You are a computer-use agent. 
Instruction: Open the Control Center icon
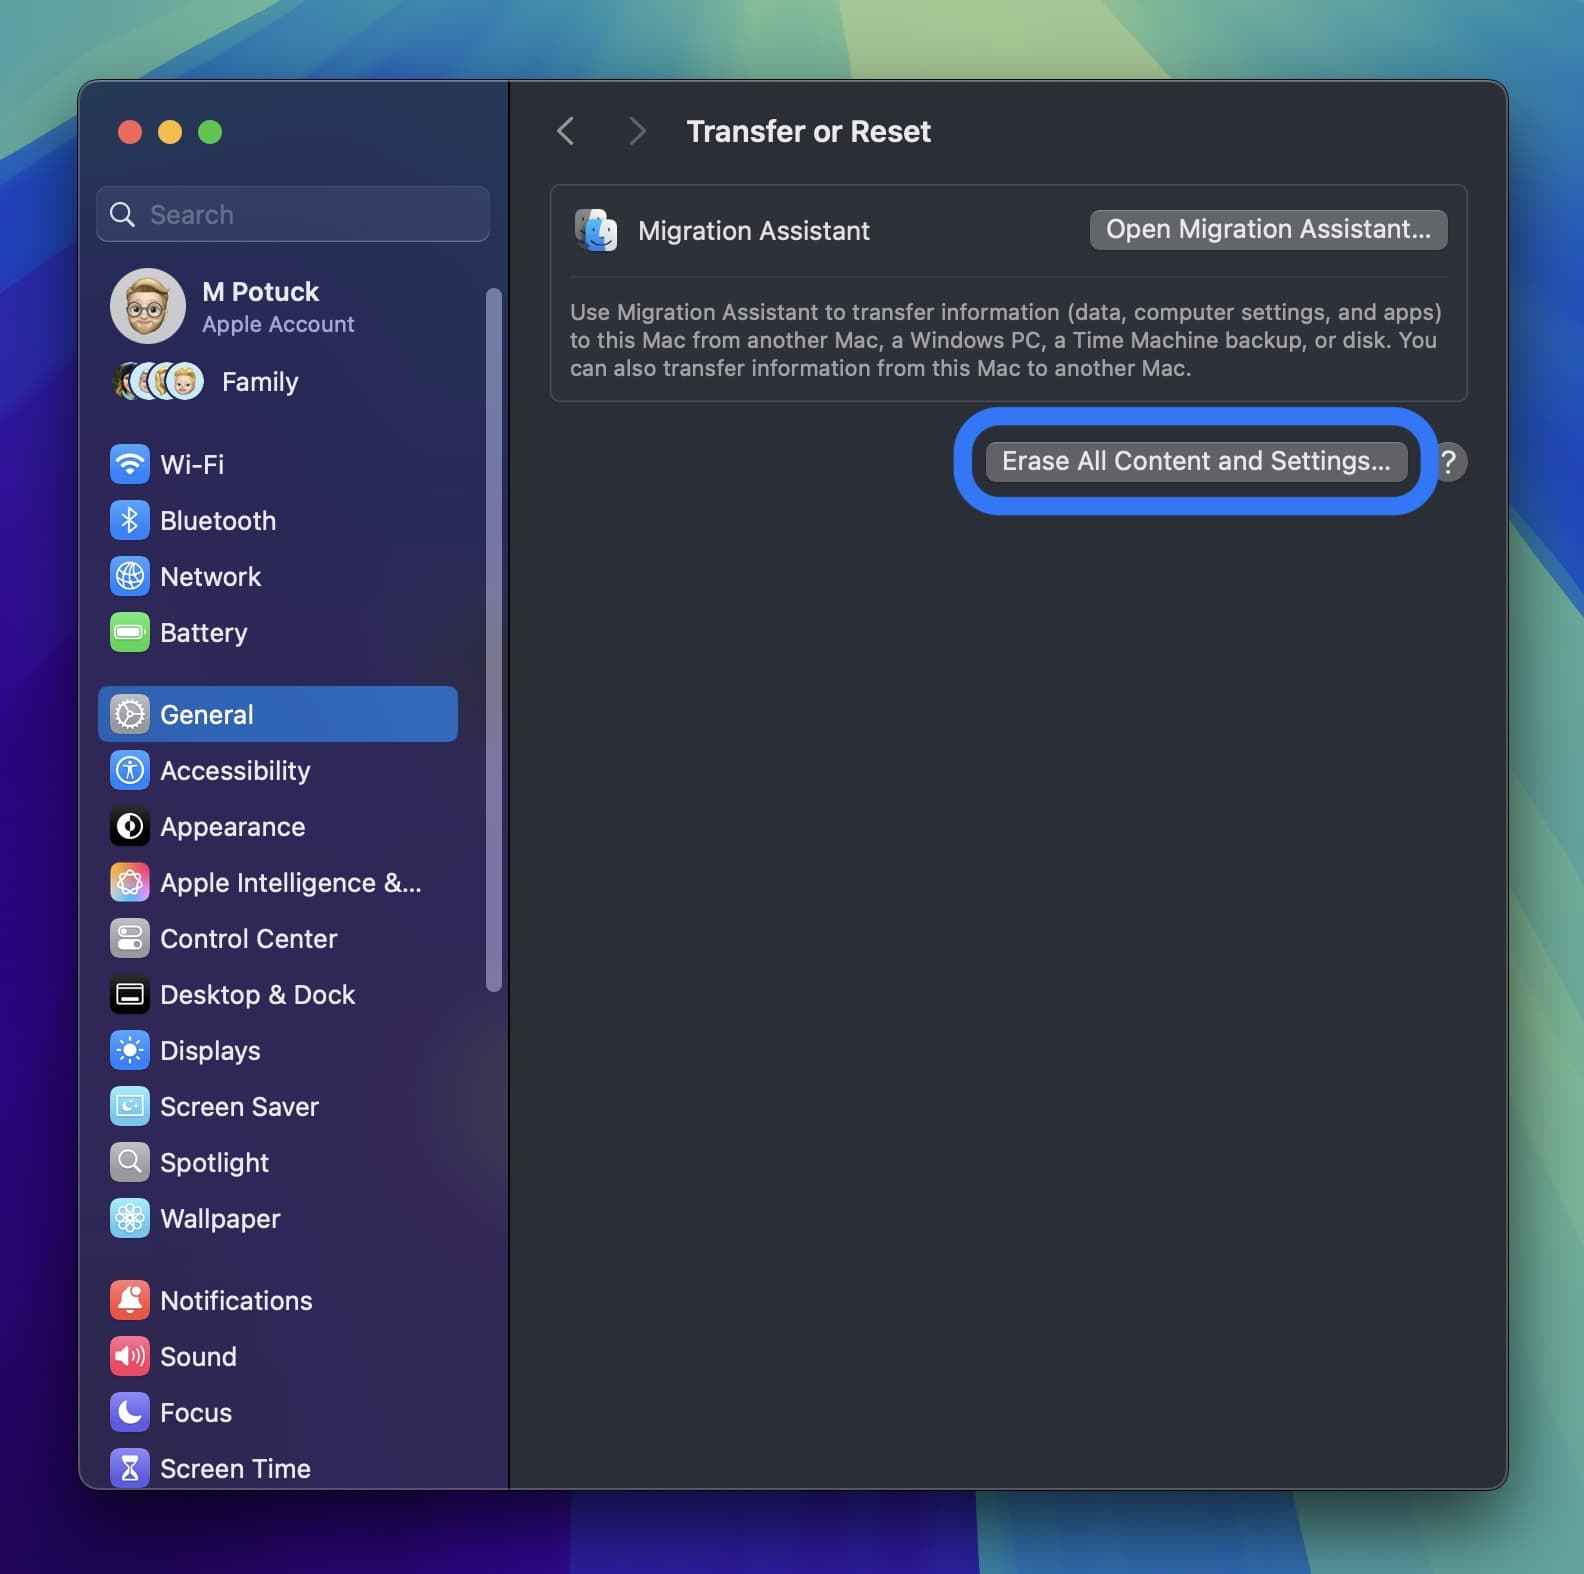click(x=130, y=938)
